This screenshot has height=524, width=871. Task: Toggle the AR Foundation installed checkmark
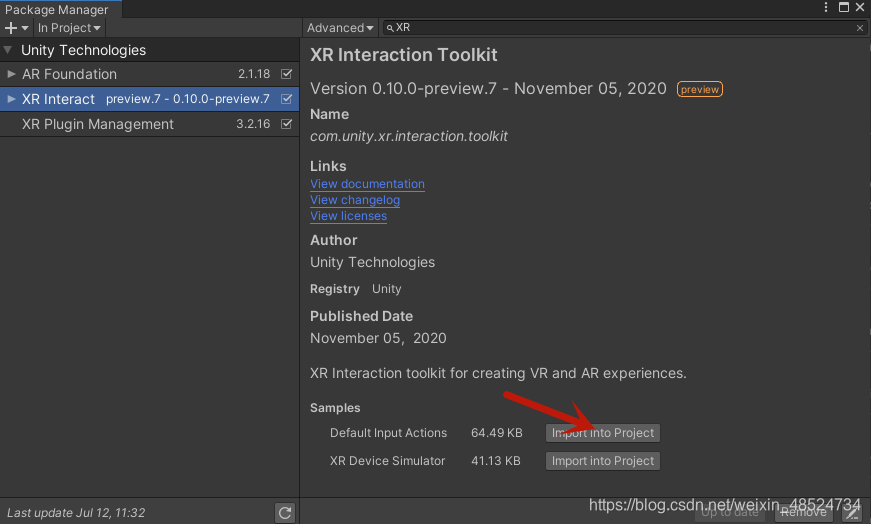[287, 74]
